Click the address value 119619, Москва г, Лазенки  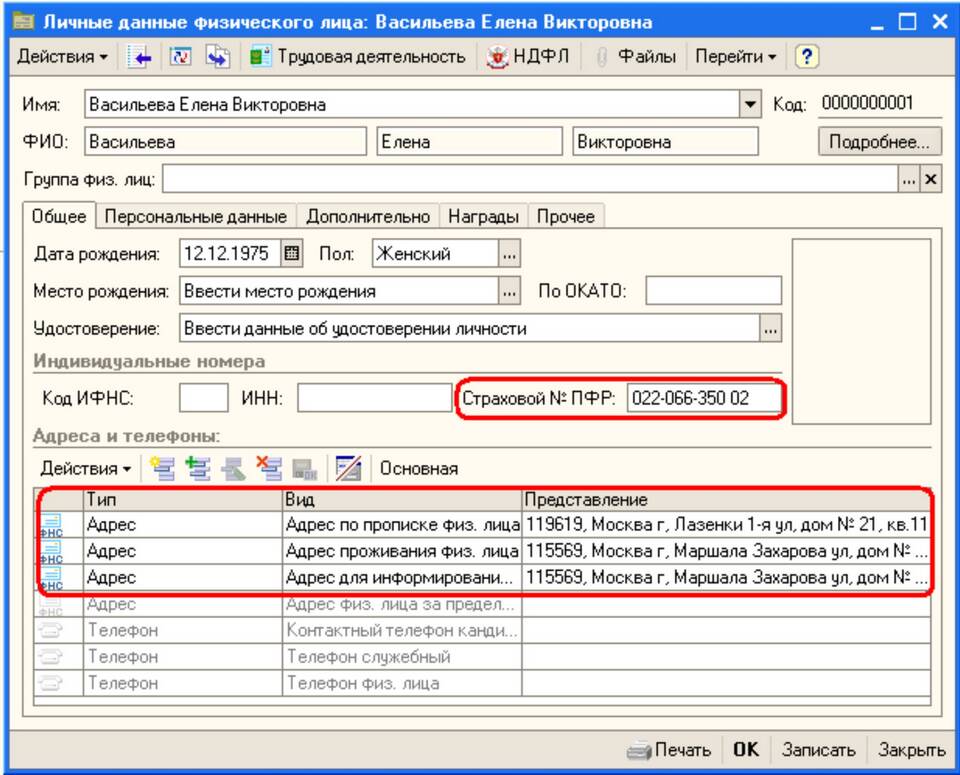point(726,525)
